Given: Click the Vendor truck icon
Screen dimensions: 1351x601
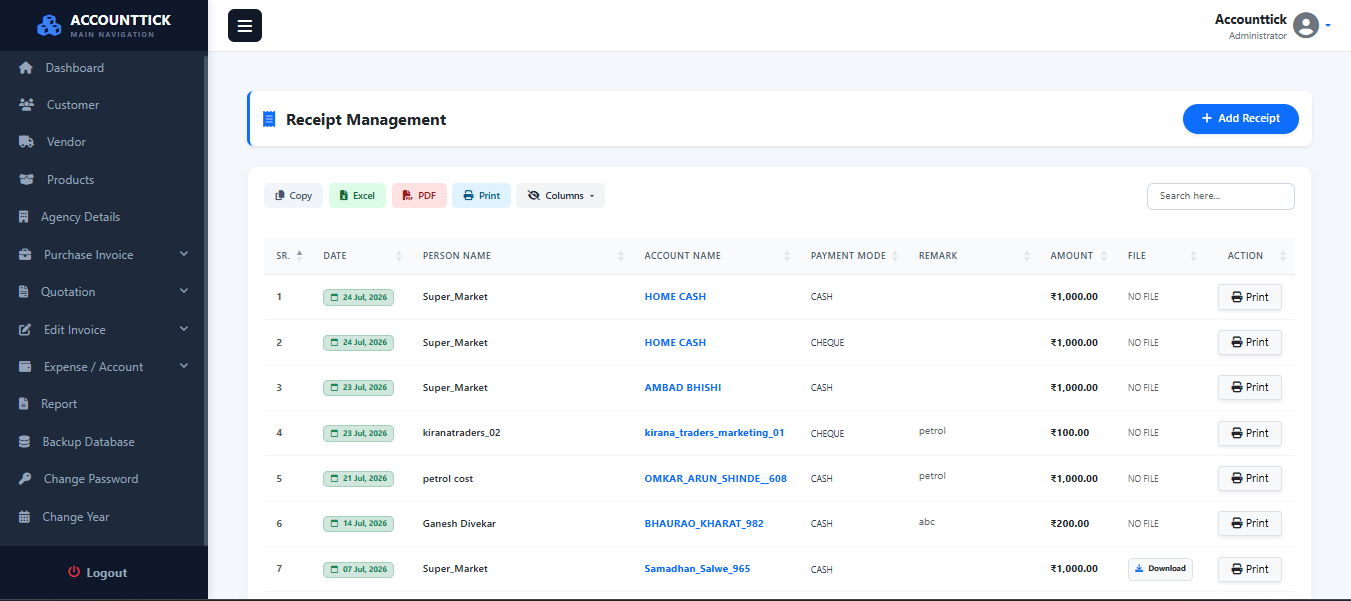Looking at the screenshot, I should [x=27, y=142].
